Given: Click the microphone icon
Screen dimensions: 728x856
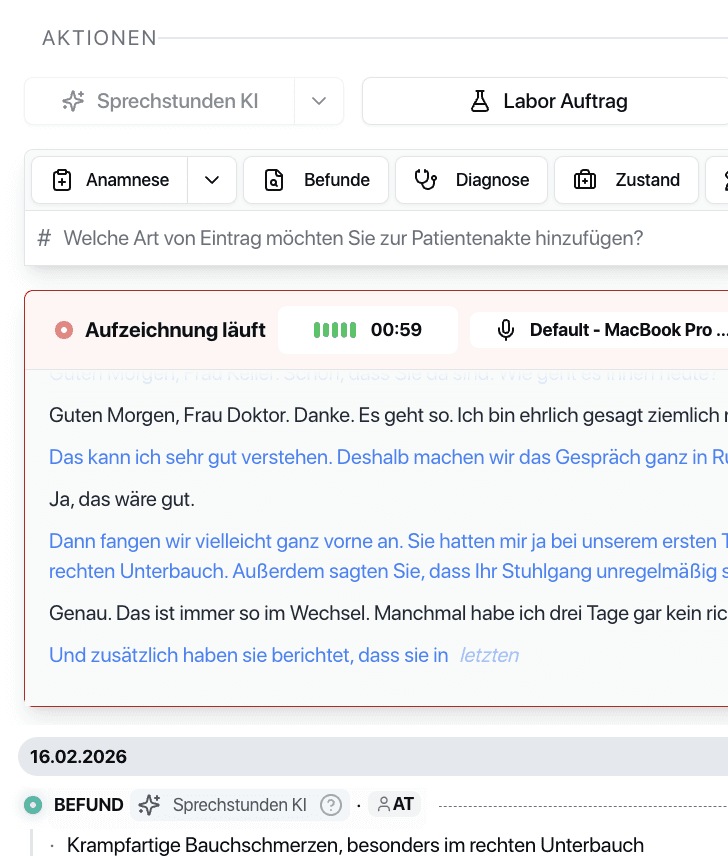Looking at the screenshot, I should pyautogui.click(x=506, y=330).
